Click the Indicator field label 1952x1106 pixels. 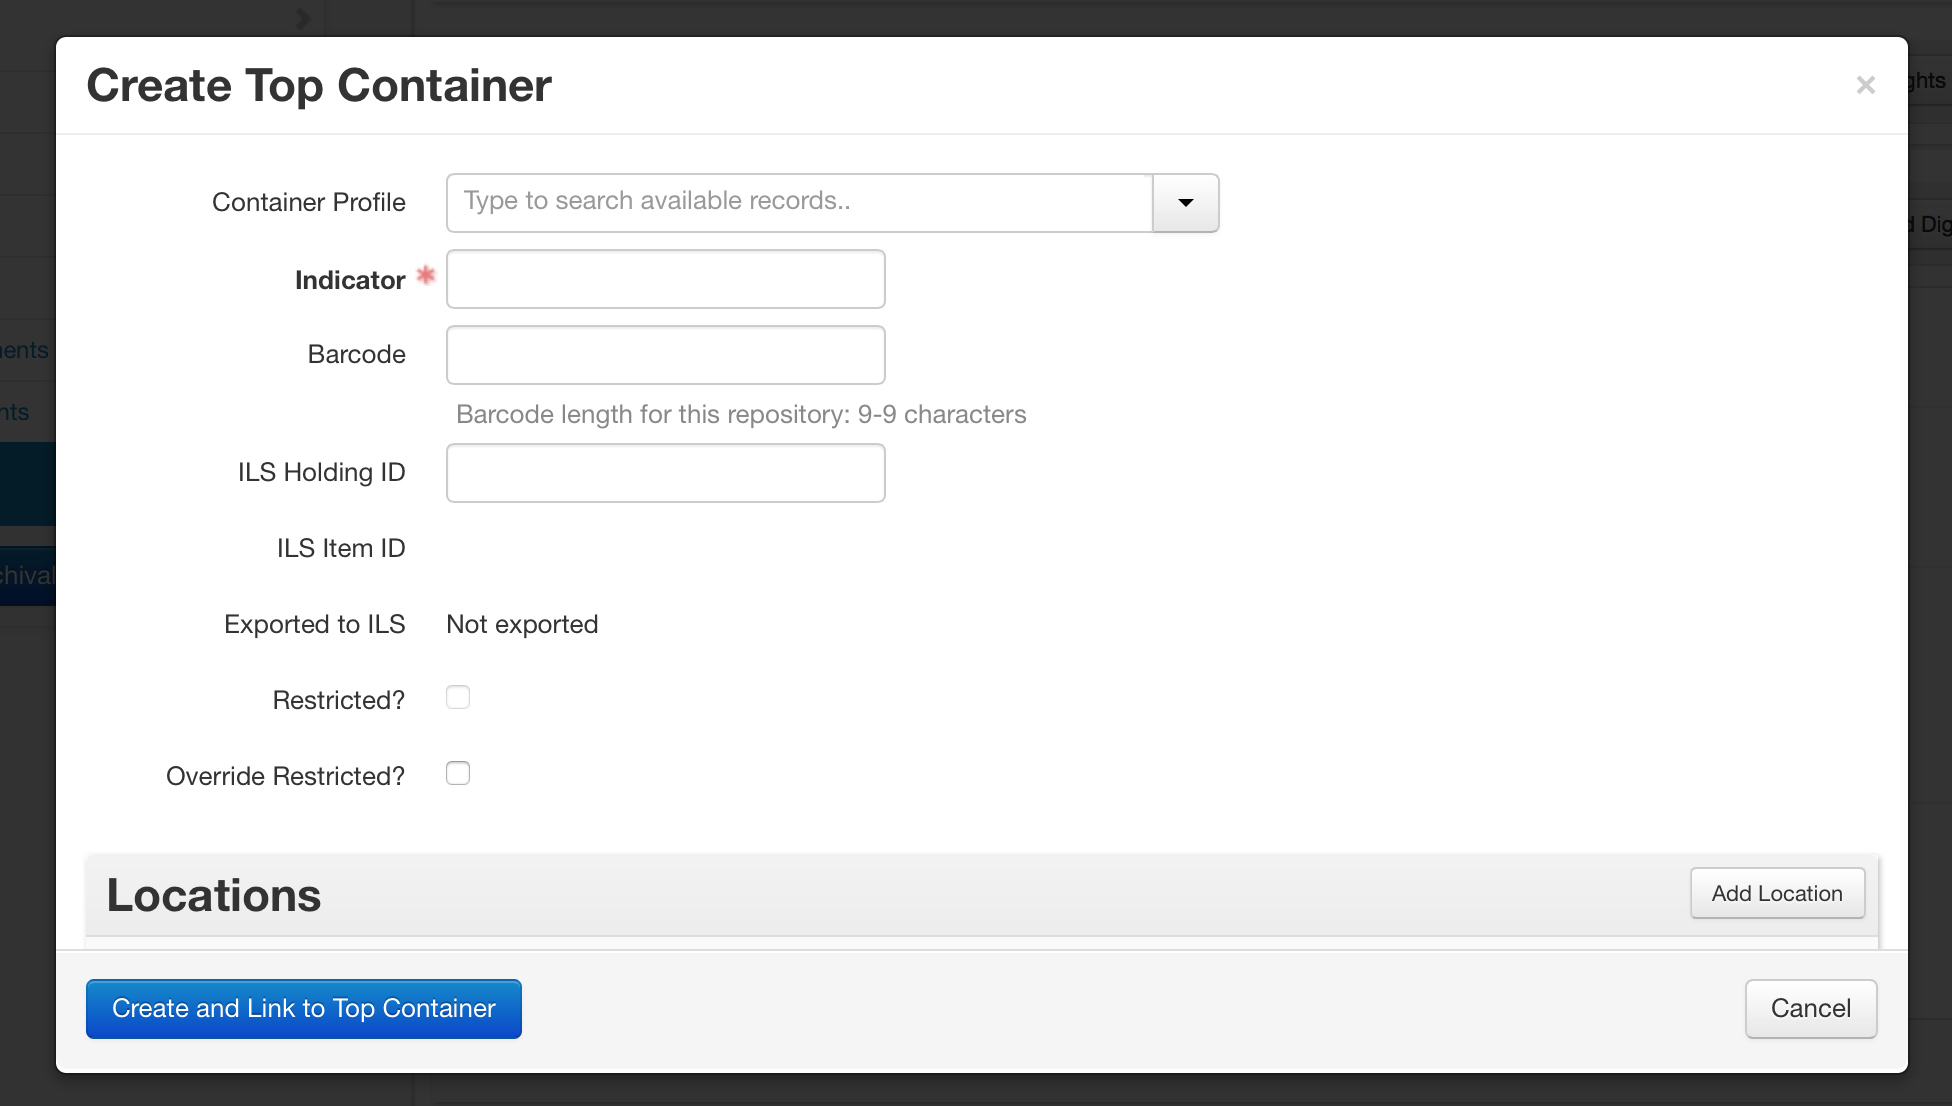[x=350, y=280]
